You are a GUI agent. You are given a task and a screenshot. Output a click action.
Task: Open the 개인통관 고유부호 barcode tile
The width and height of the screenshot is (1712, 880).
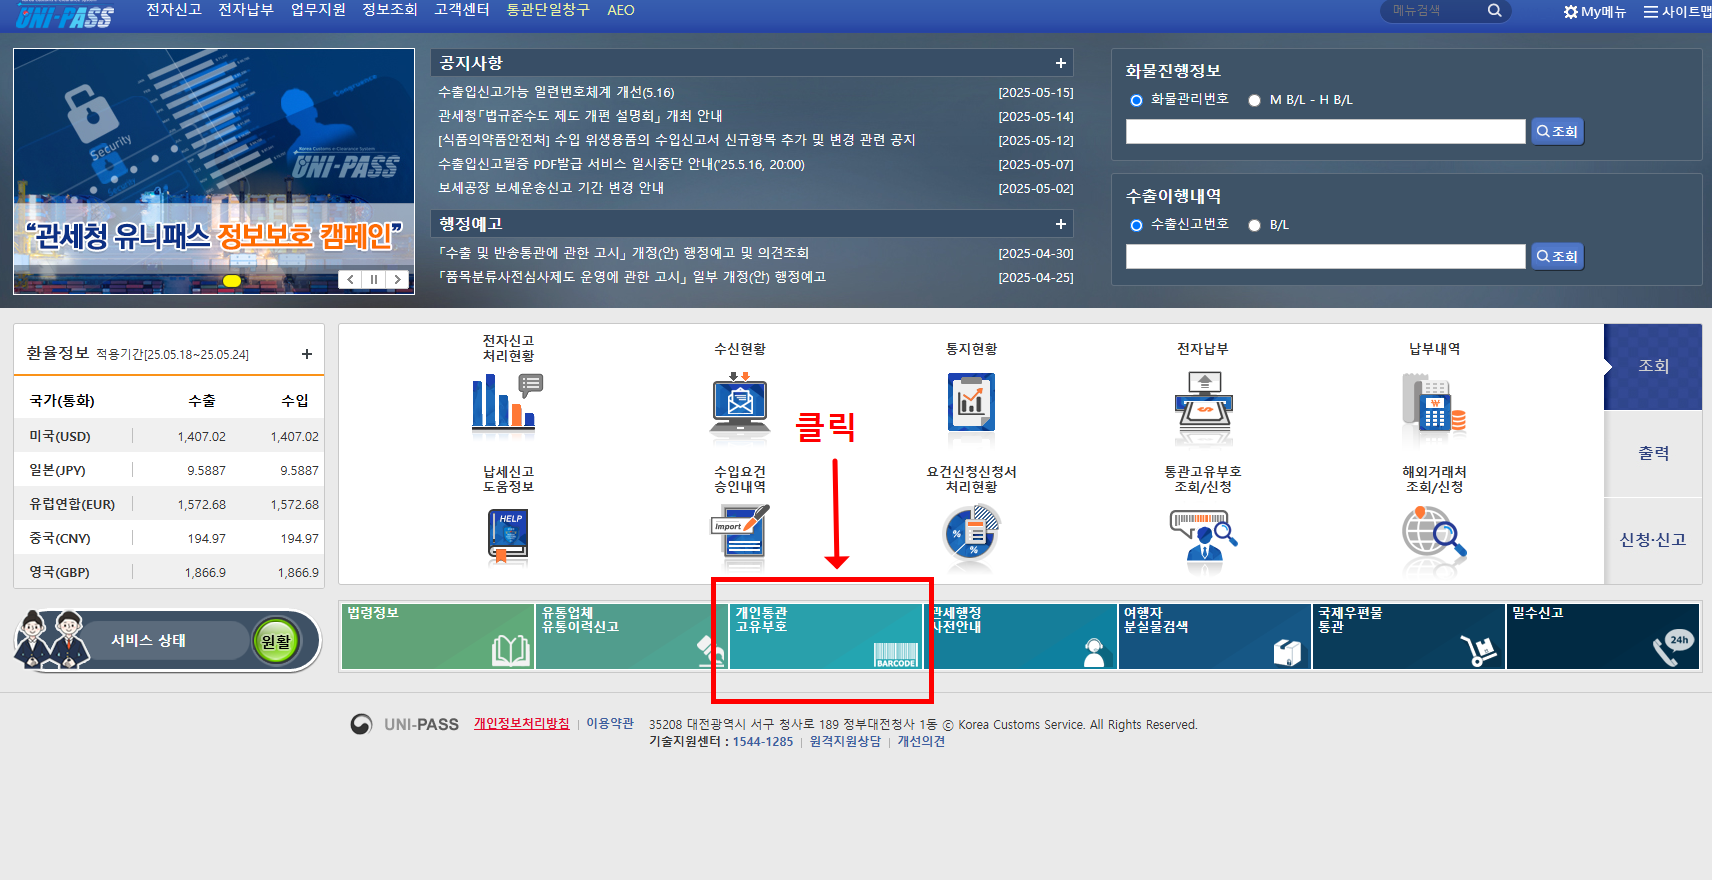(826, 636)
